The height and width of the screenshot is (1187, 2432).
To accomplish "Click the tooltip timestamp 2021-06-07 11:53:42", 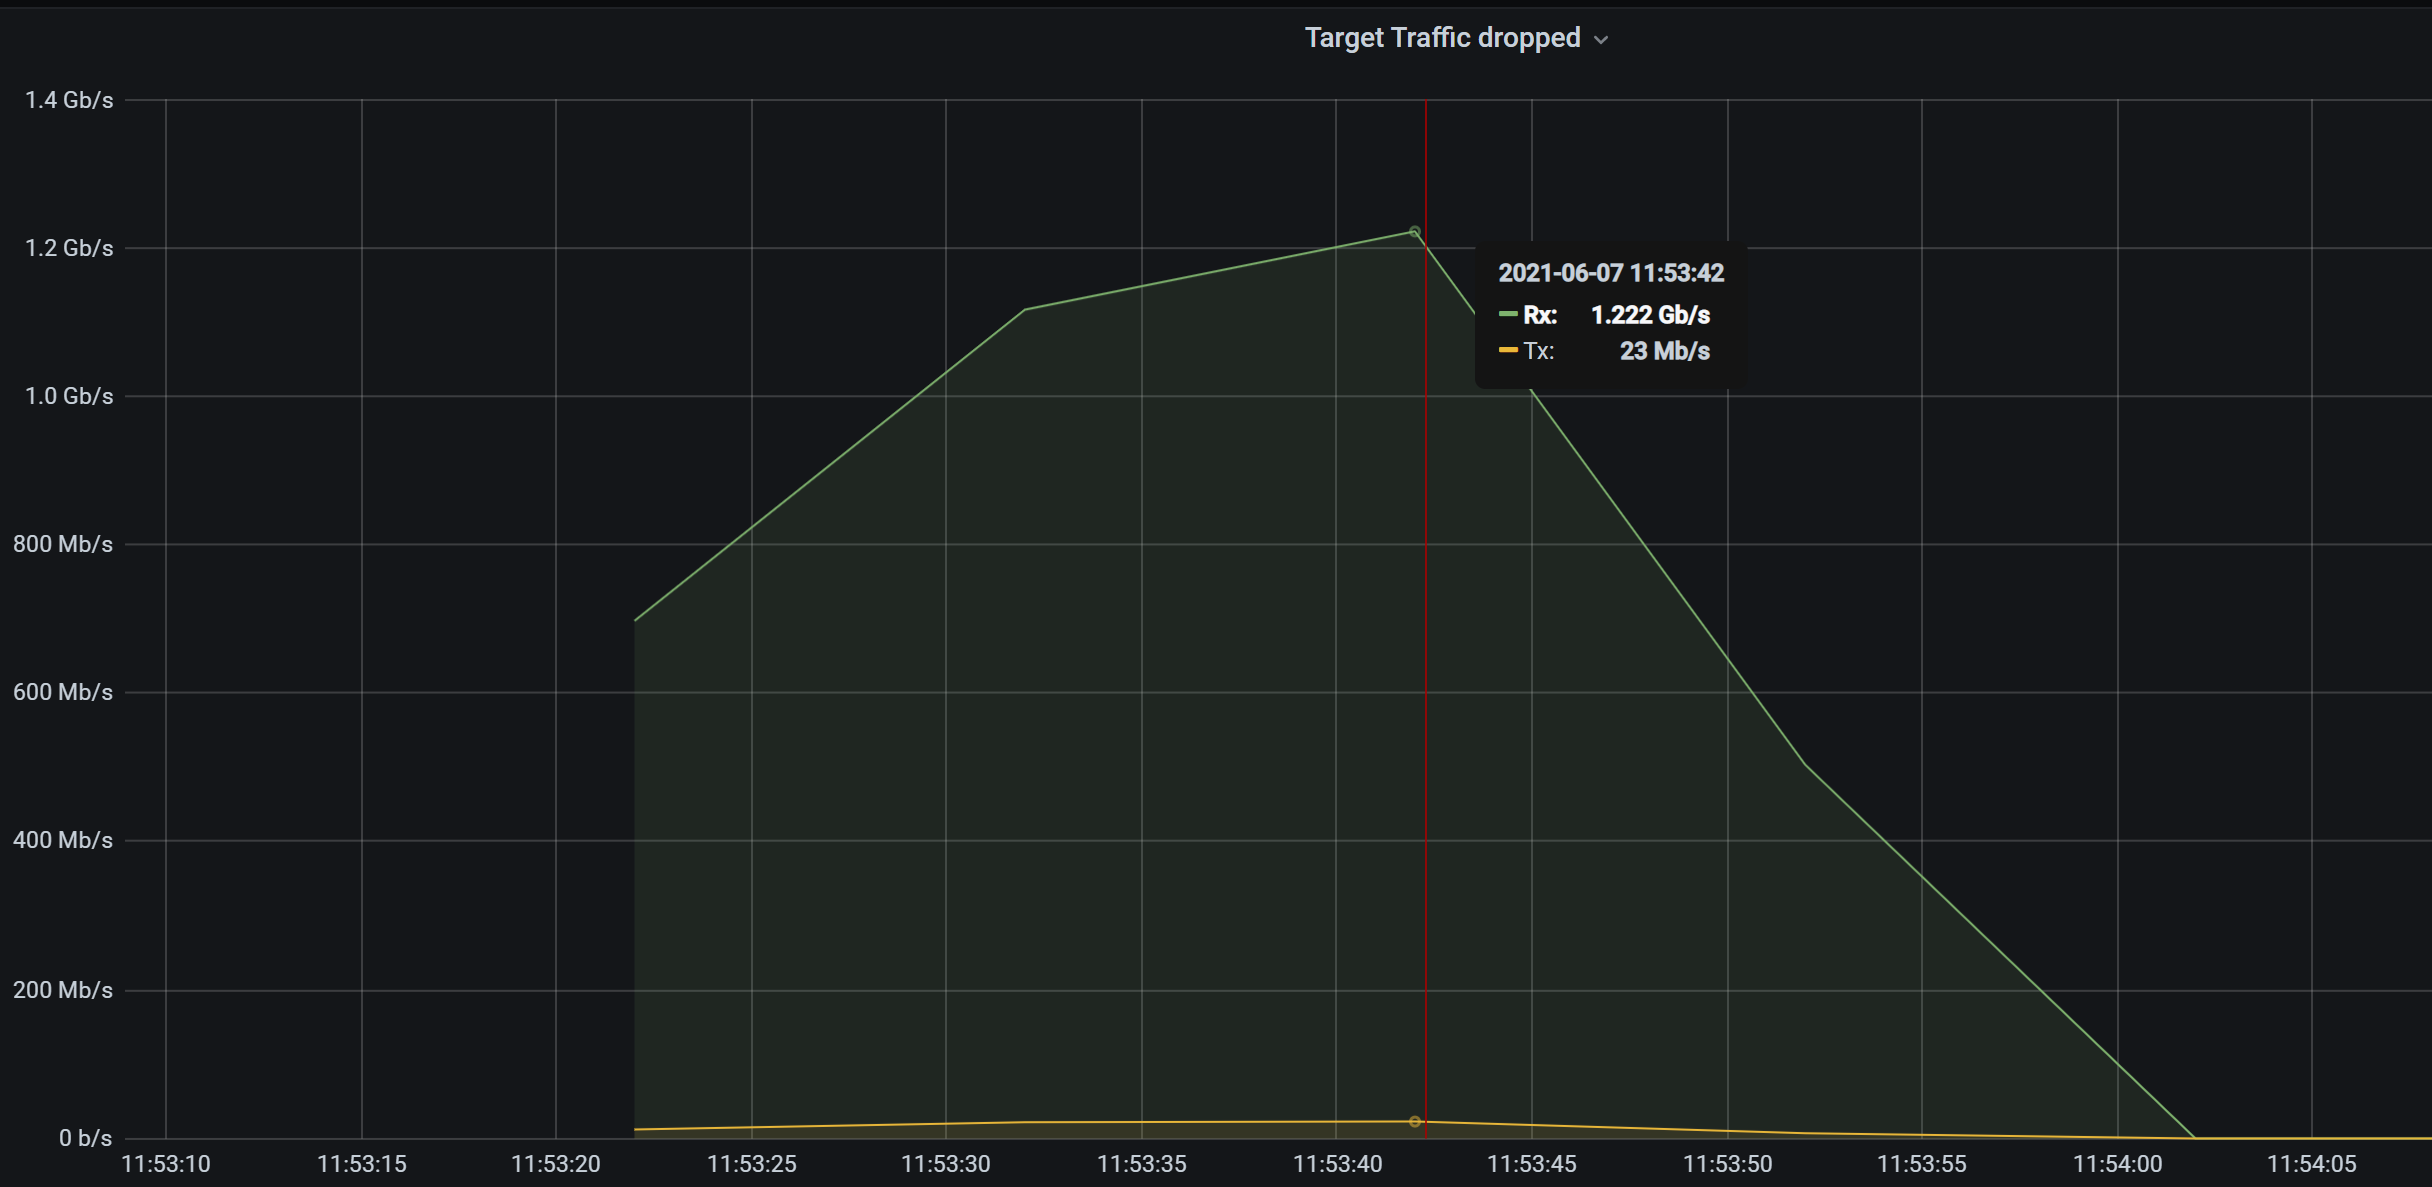I will [1610, 273].
